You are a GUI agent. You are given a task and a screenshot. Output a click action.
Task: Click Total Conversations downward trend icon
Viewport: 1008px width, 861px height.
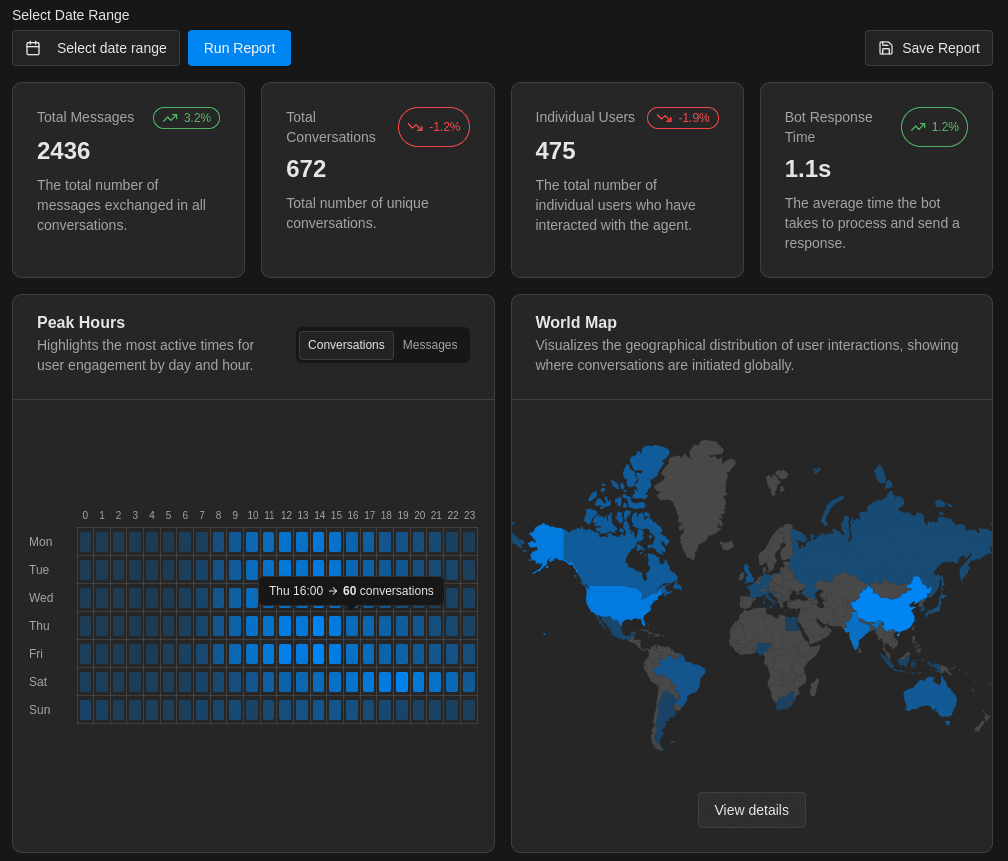tap(415, 127)
